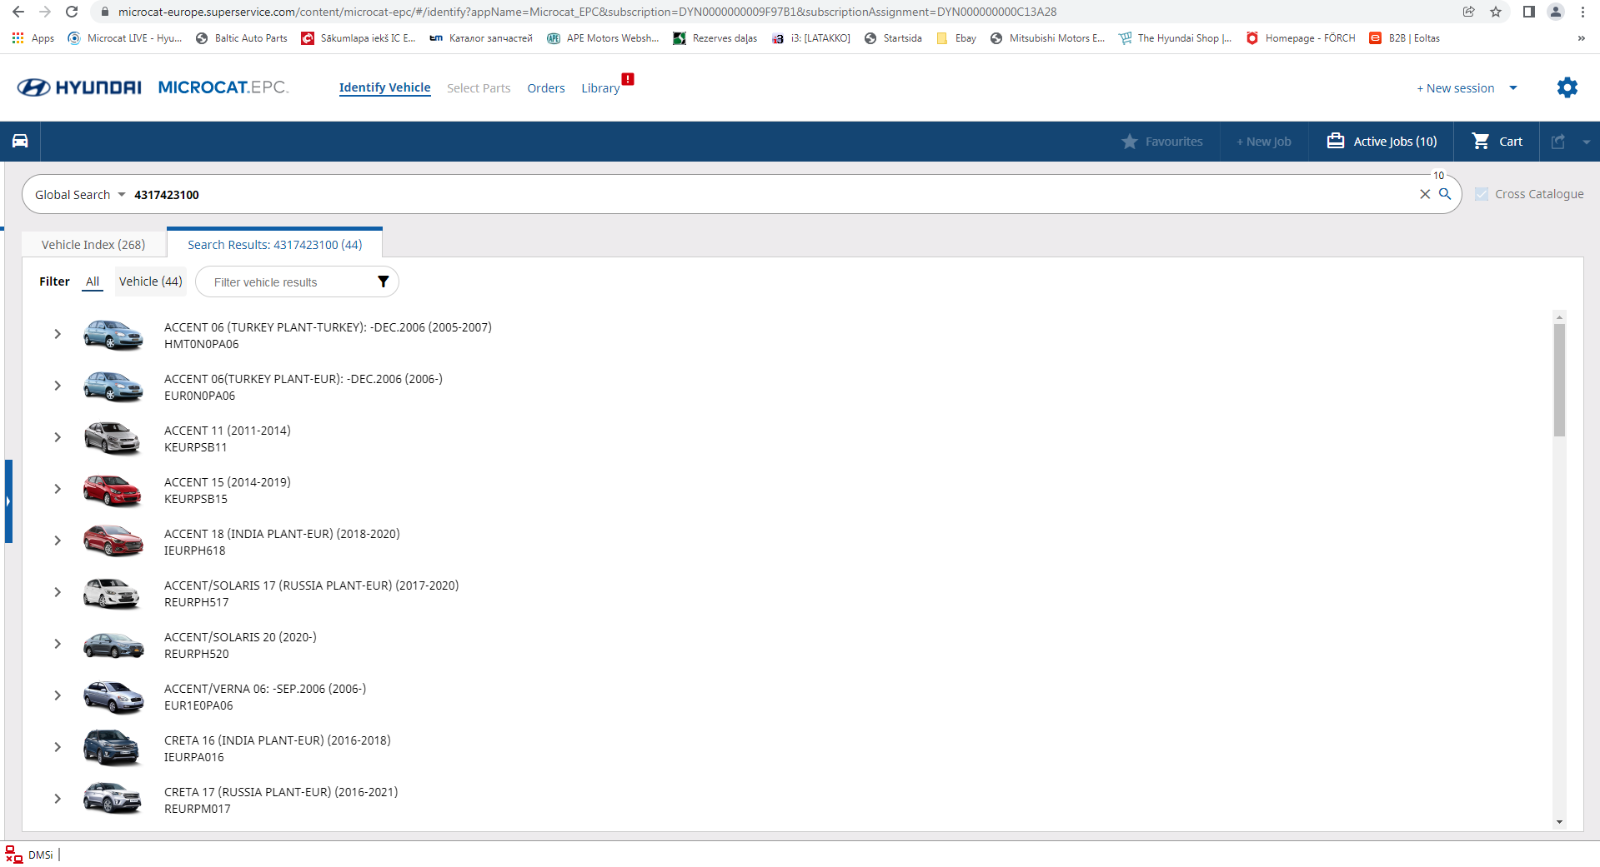
Task: Expand CRETA 17 Russia Plant row
Action: click(57, 799)
